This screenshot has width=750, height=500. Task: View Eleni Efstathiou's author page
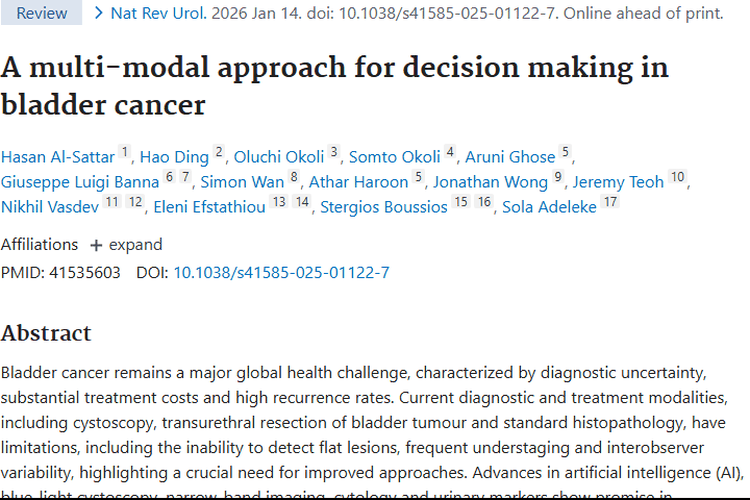[x=209, y=207]
